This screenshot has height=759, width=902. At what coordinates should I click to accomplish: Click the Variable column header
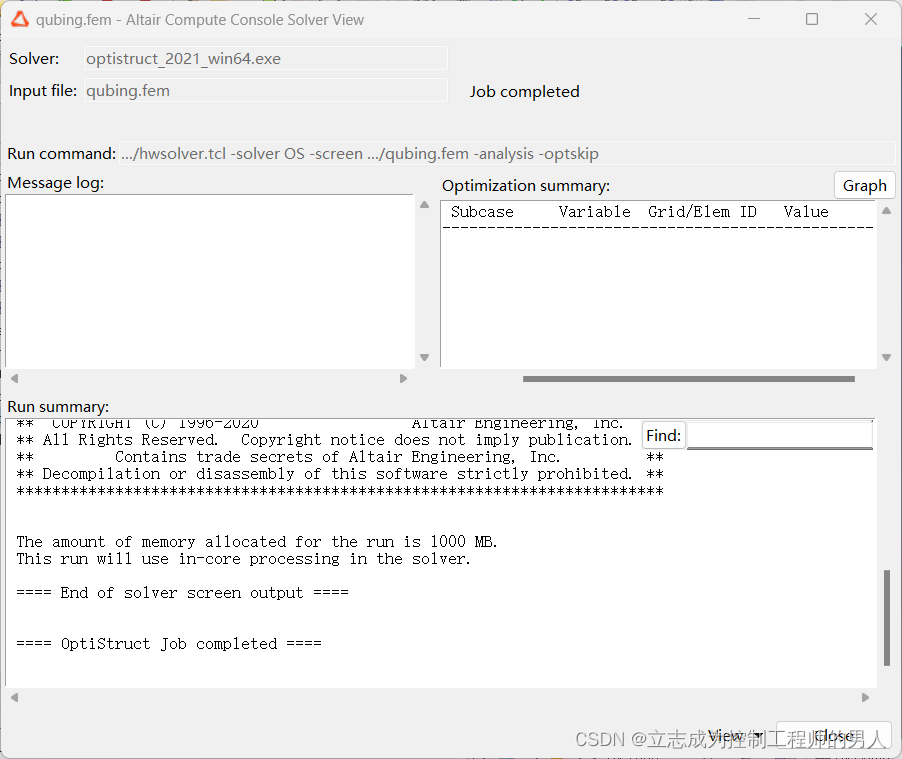tap(594, 212)
